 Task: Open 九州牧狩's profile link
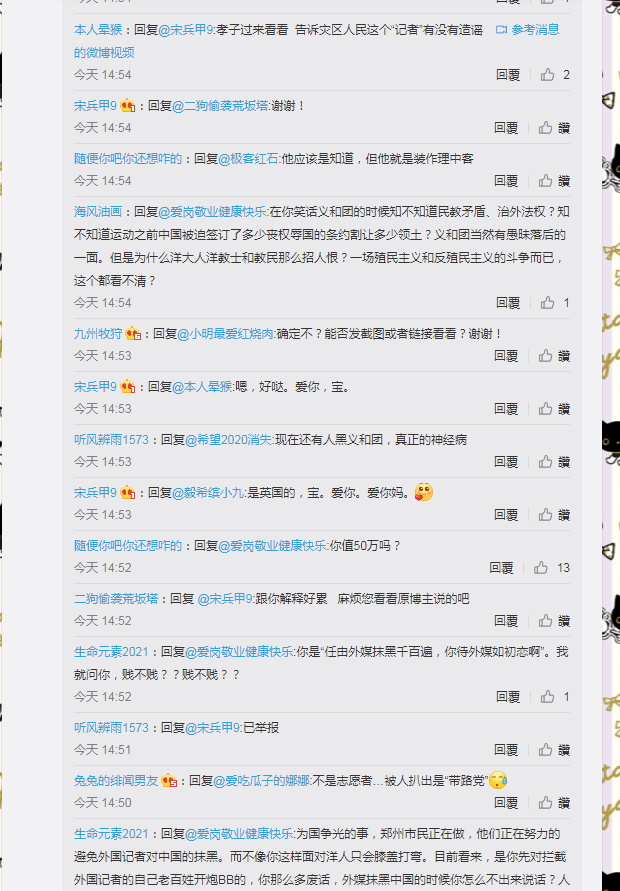click(98, 334)
